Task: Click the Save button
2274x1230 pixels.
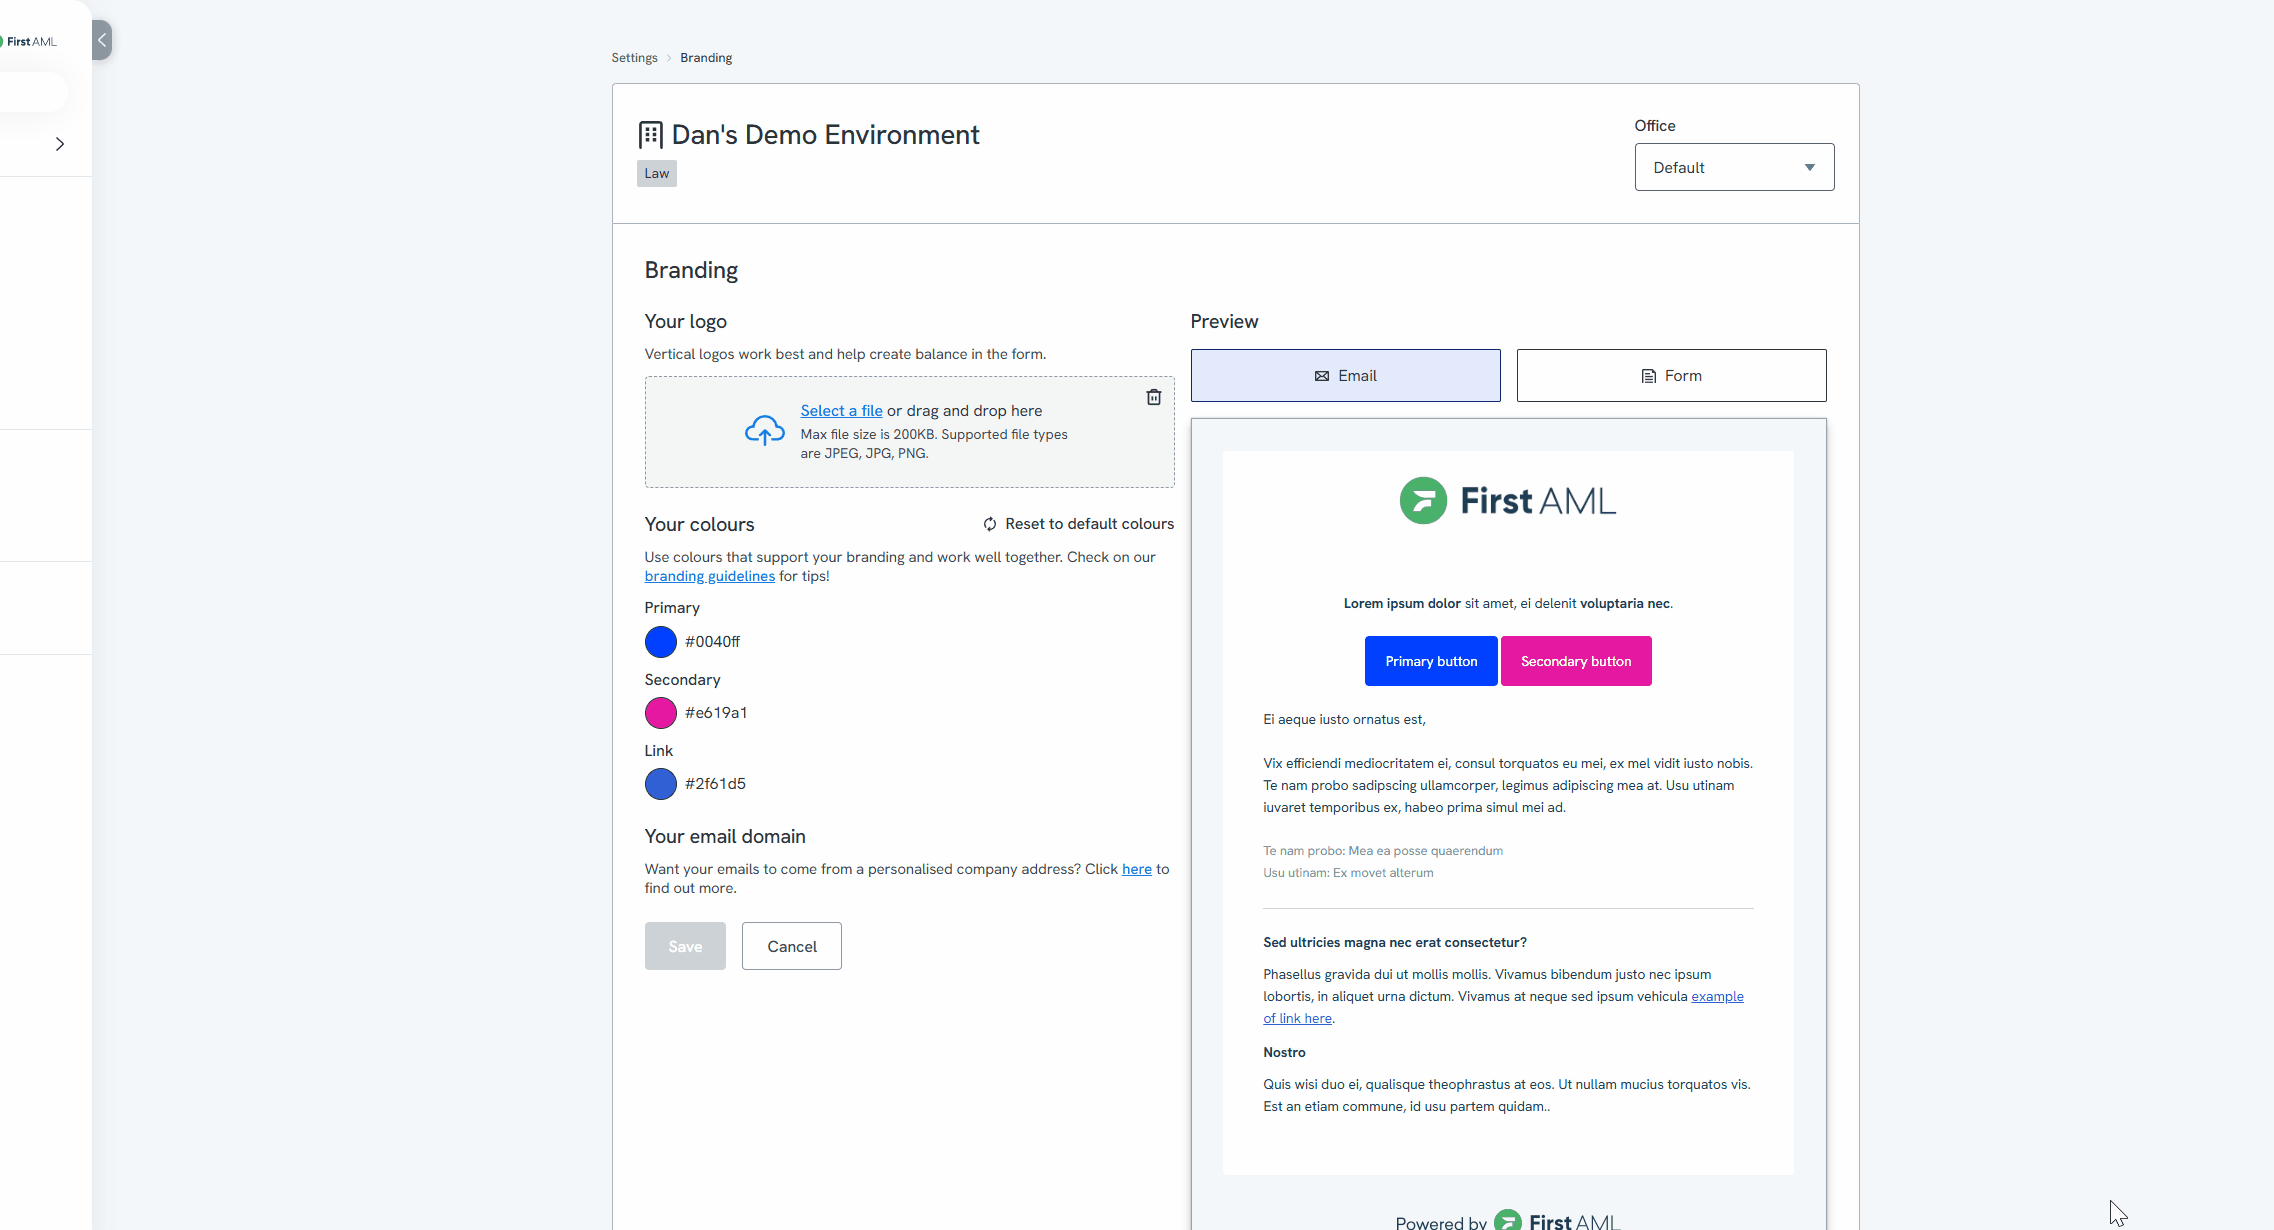Action: tap(685, 946)
